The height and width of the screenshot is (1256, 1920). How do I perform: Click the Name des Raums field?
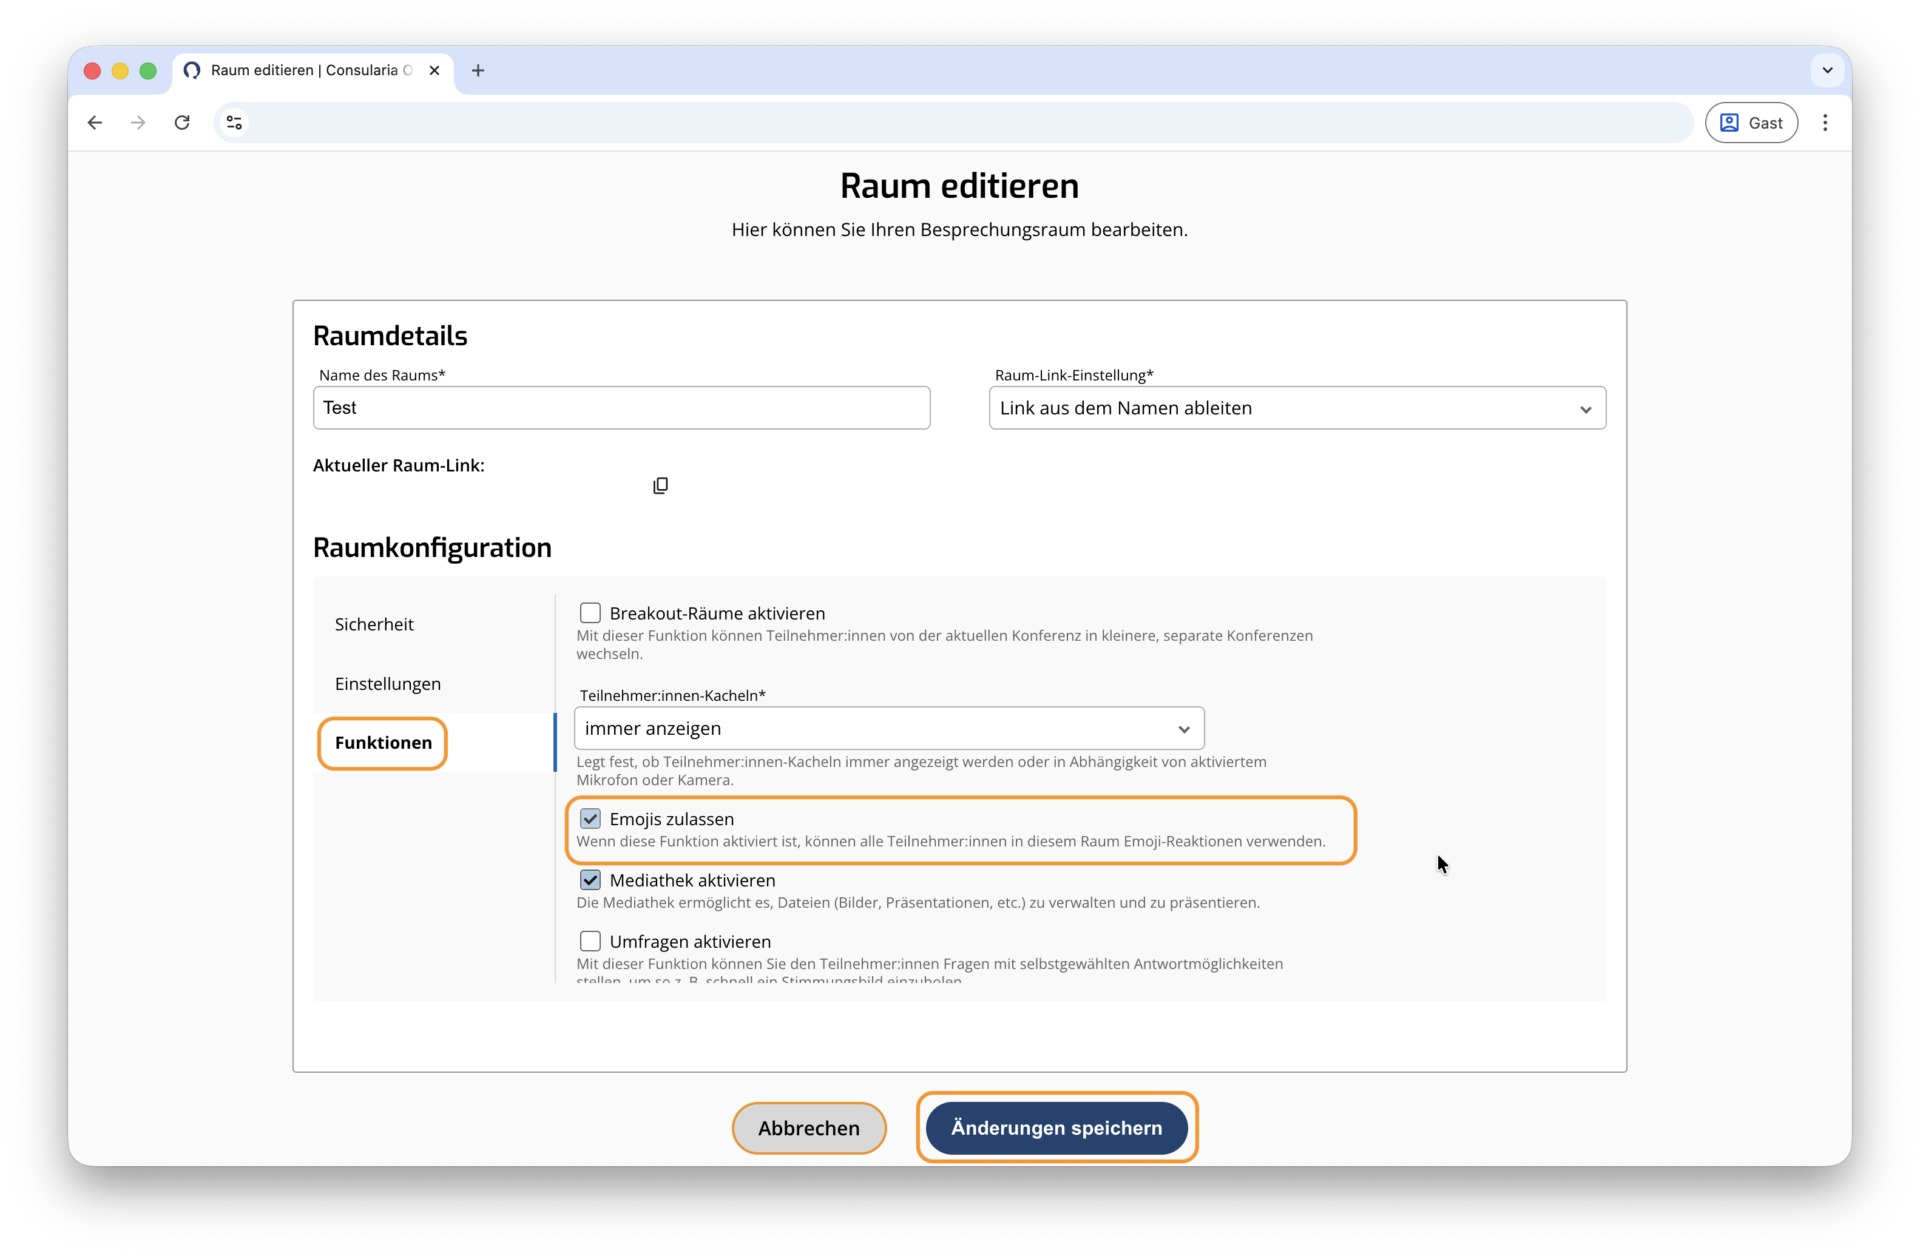click(621, 408)
